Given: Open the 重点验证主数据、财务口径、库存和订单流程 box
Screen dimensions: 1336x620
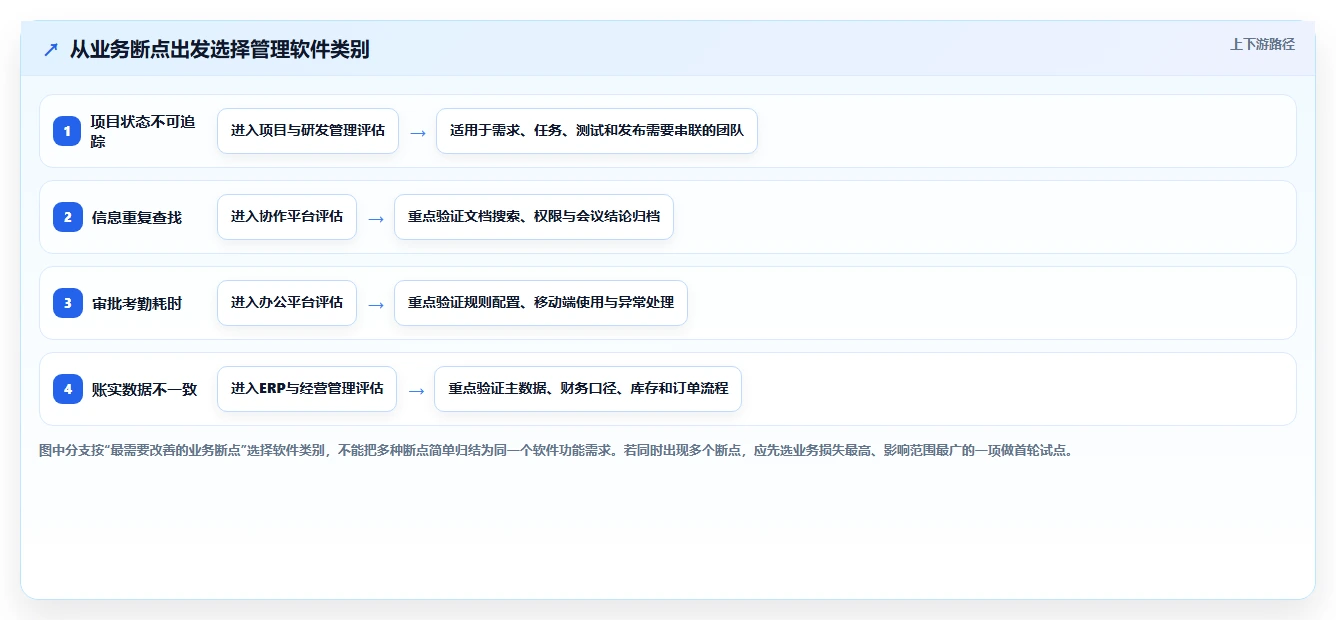Looking at the screenshot, I should coord(588,389).
